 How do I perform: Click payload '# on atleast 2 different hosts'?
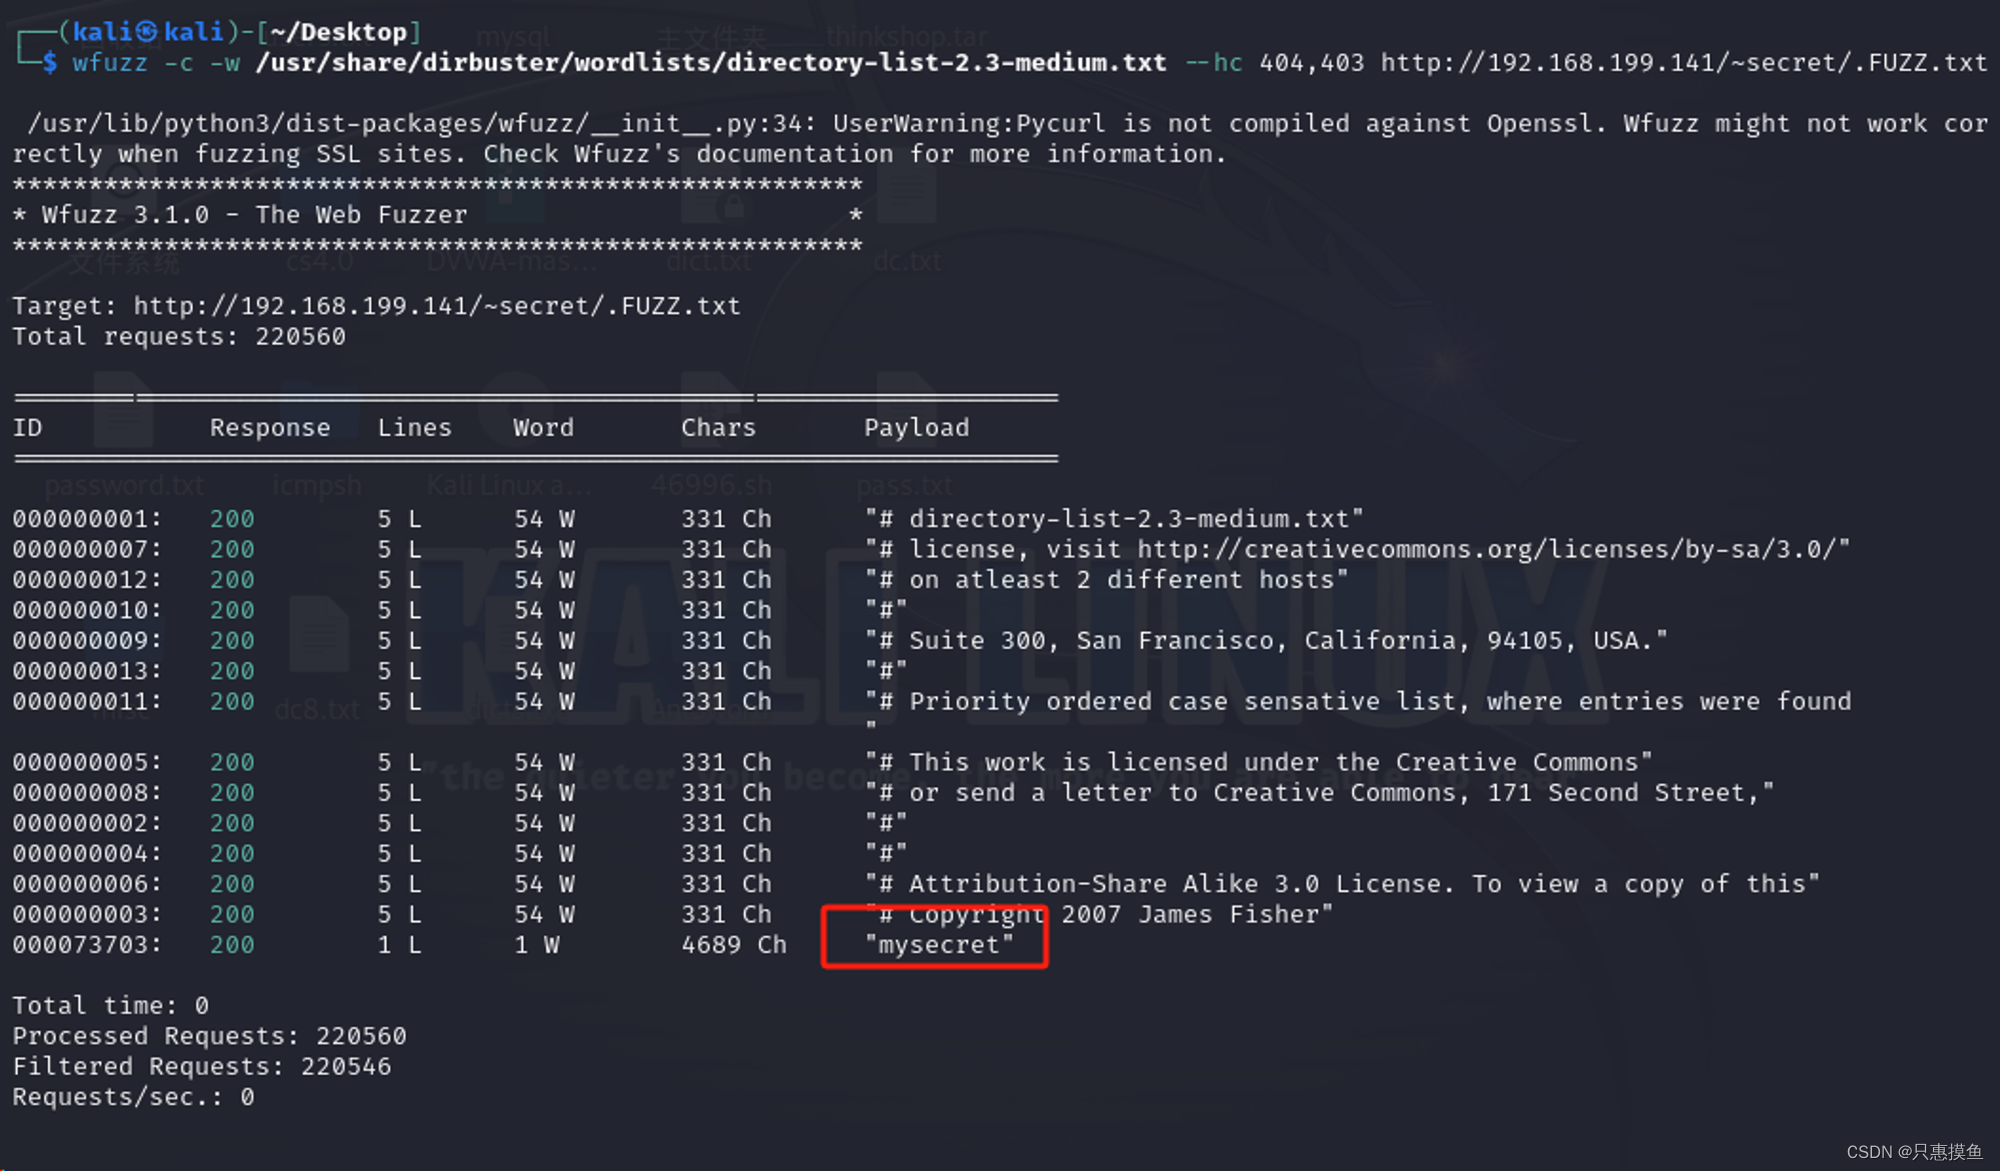pos(1107,580)
